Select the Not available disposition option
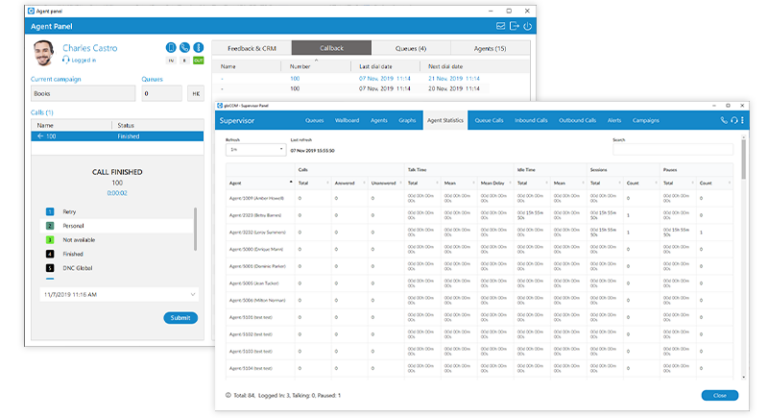This screenshot has width=768, height=418. pyautogui.click(x=80, y=241)
